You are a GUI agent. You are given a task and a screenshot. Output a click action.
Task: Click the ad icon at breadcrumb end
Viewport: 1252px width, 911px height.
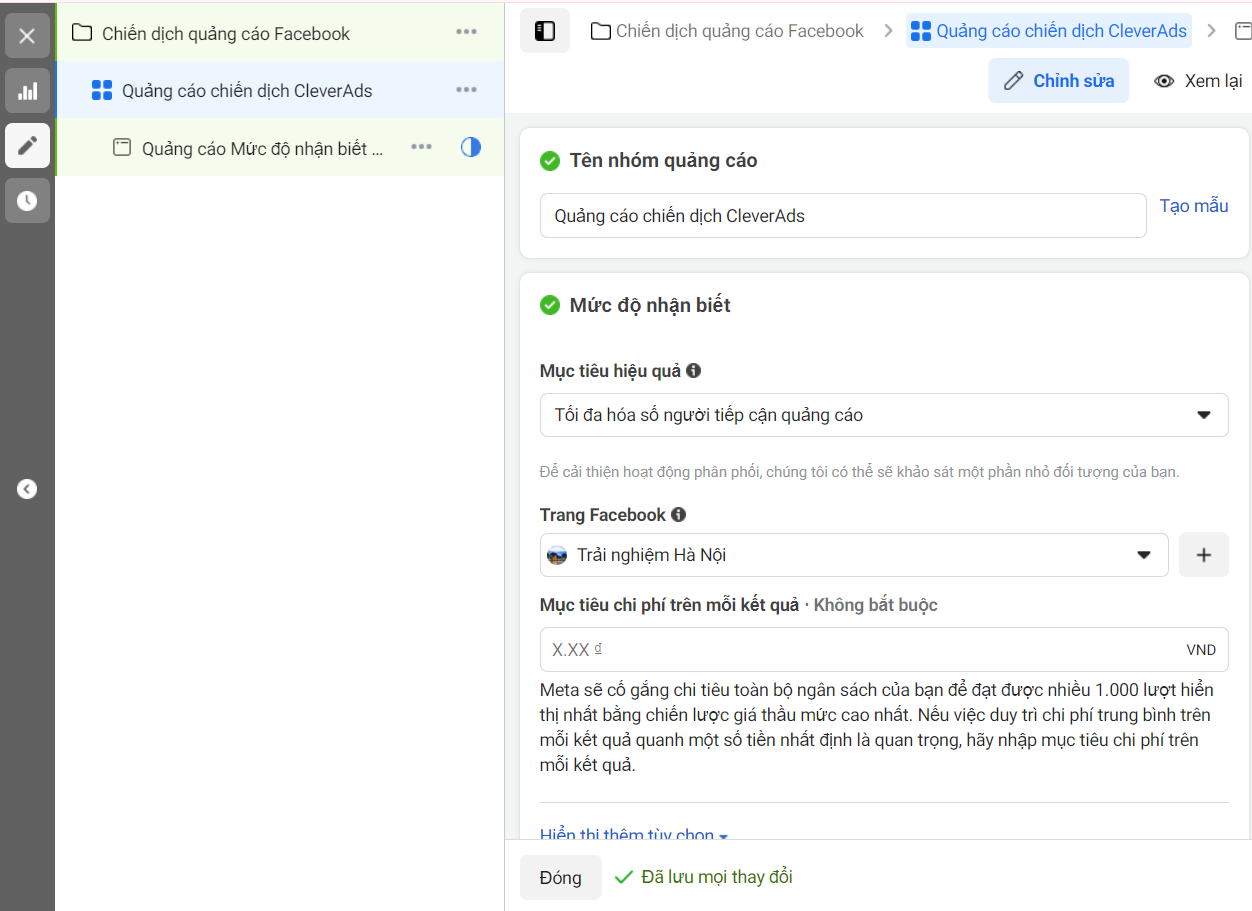[x=1244, y=32]
